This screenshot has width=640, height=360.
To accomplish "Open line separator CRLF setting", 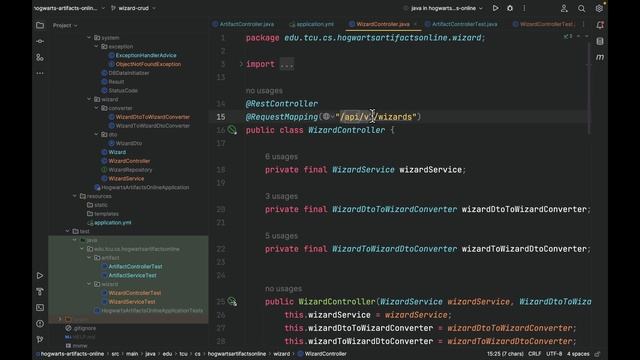I will click(534, 354).
